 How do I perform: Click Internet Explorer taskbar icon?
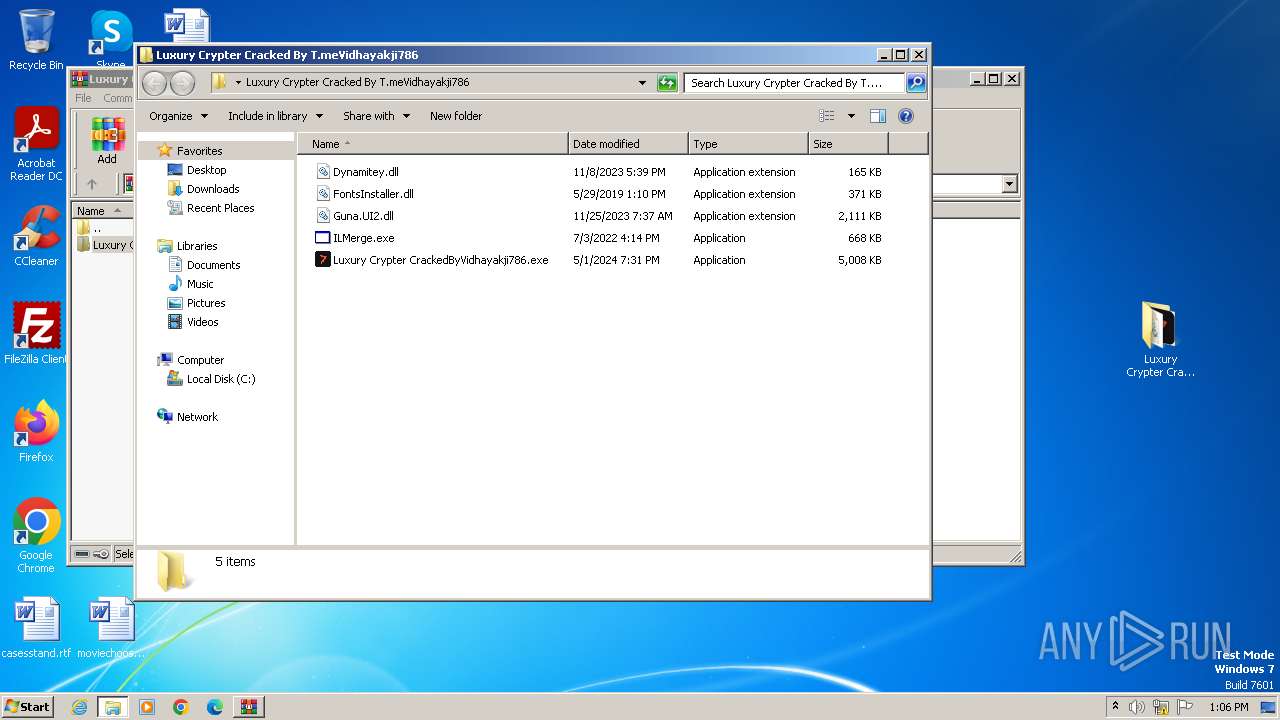[79, 707]
